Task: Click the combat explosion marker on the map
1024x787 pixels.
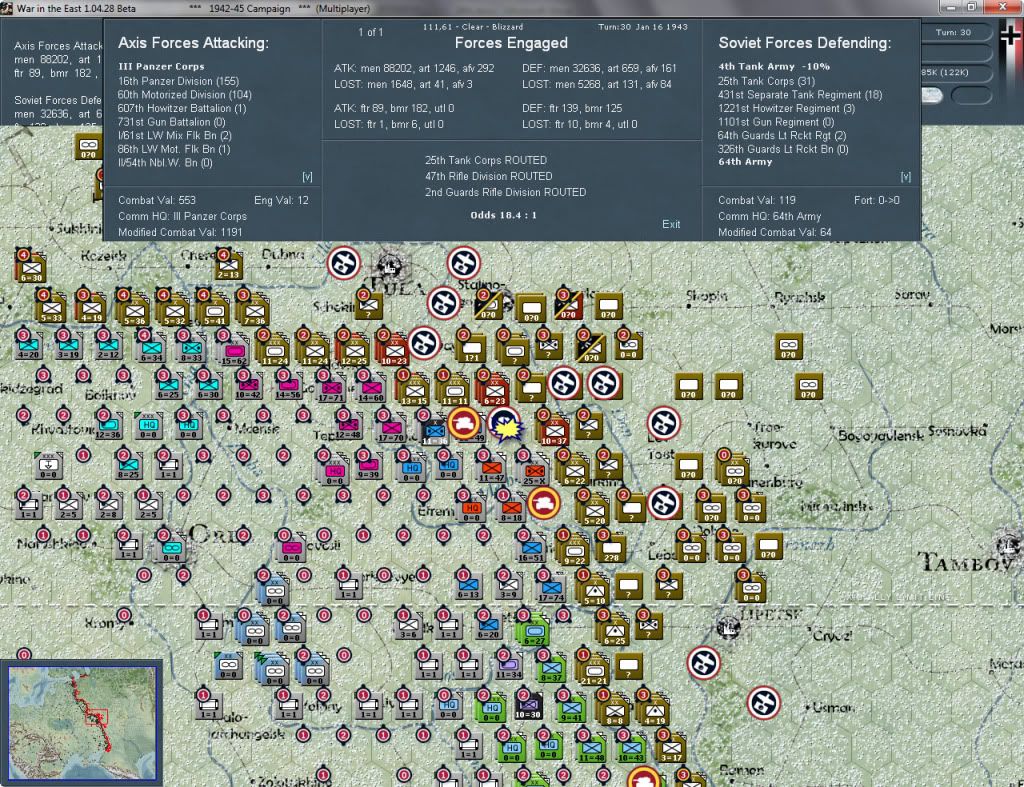Action: 504,425
